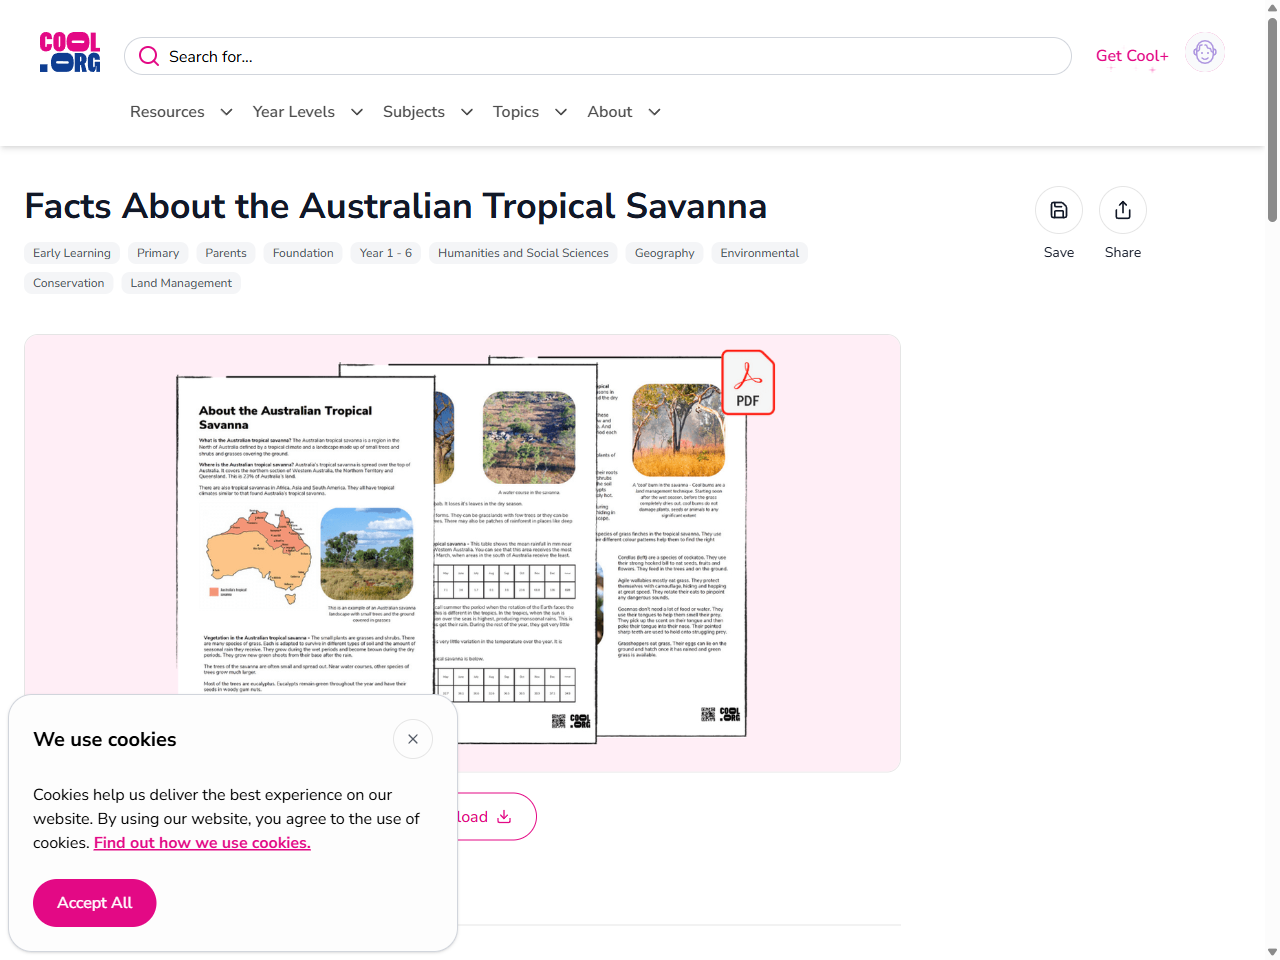Open the Topics menu

516,112
